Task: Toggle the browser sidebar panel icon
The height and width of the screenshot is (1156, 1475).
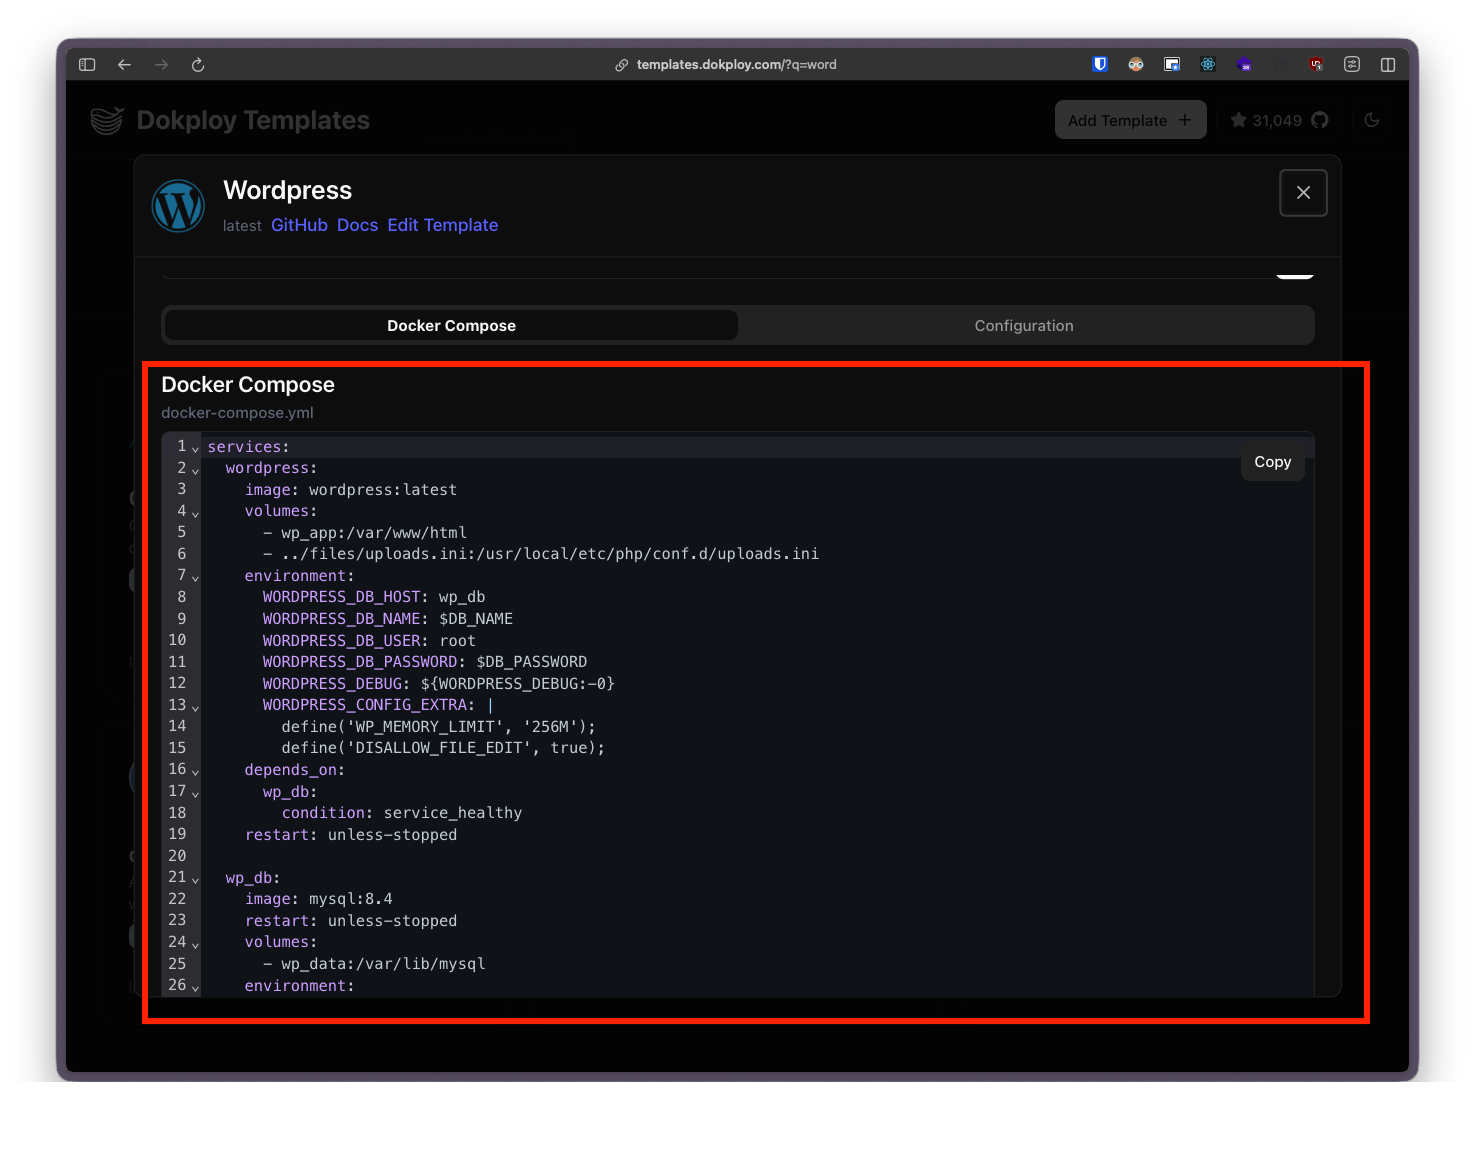Action: (87, 65)
